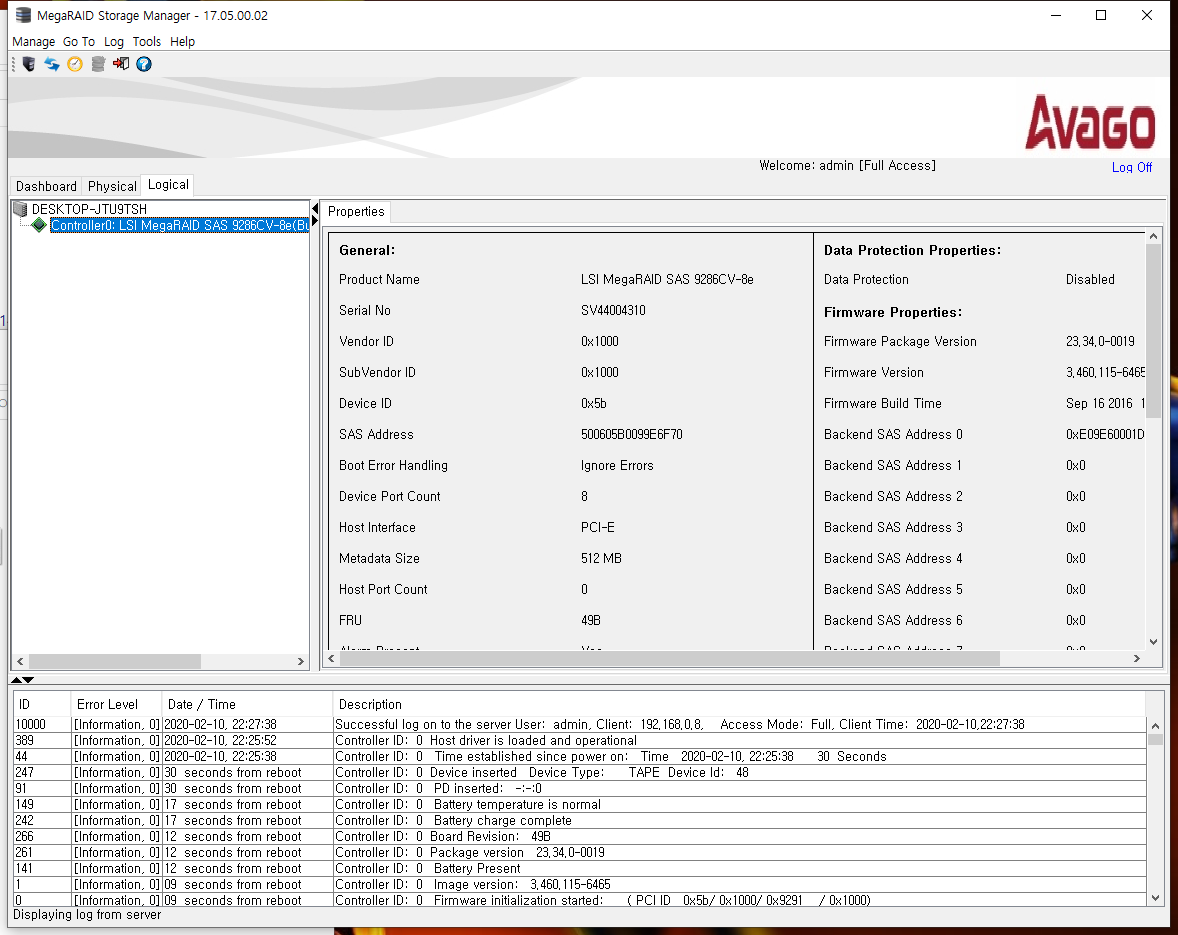Click the grey disk-stack virtual drive icon
Screen dimensions: 1178x935
[x=98, y=64]
